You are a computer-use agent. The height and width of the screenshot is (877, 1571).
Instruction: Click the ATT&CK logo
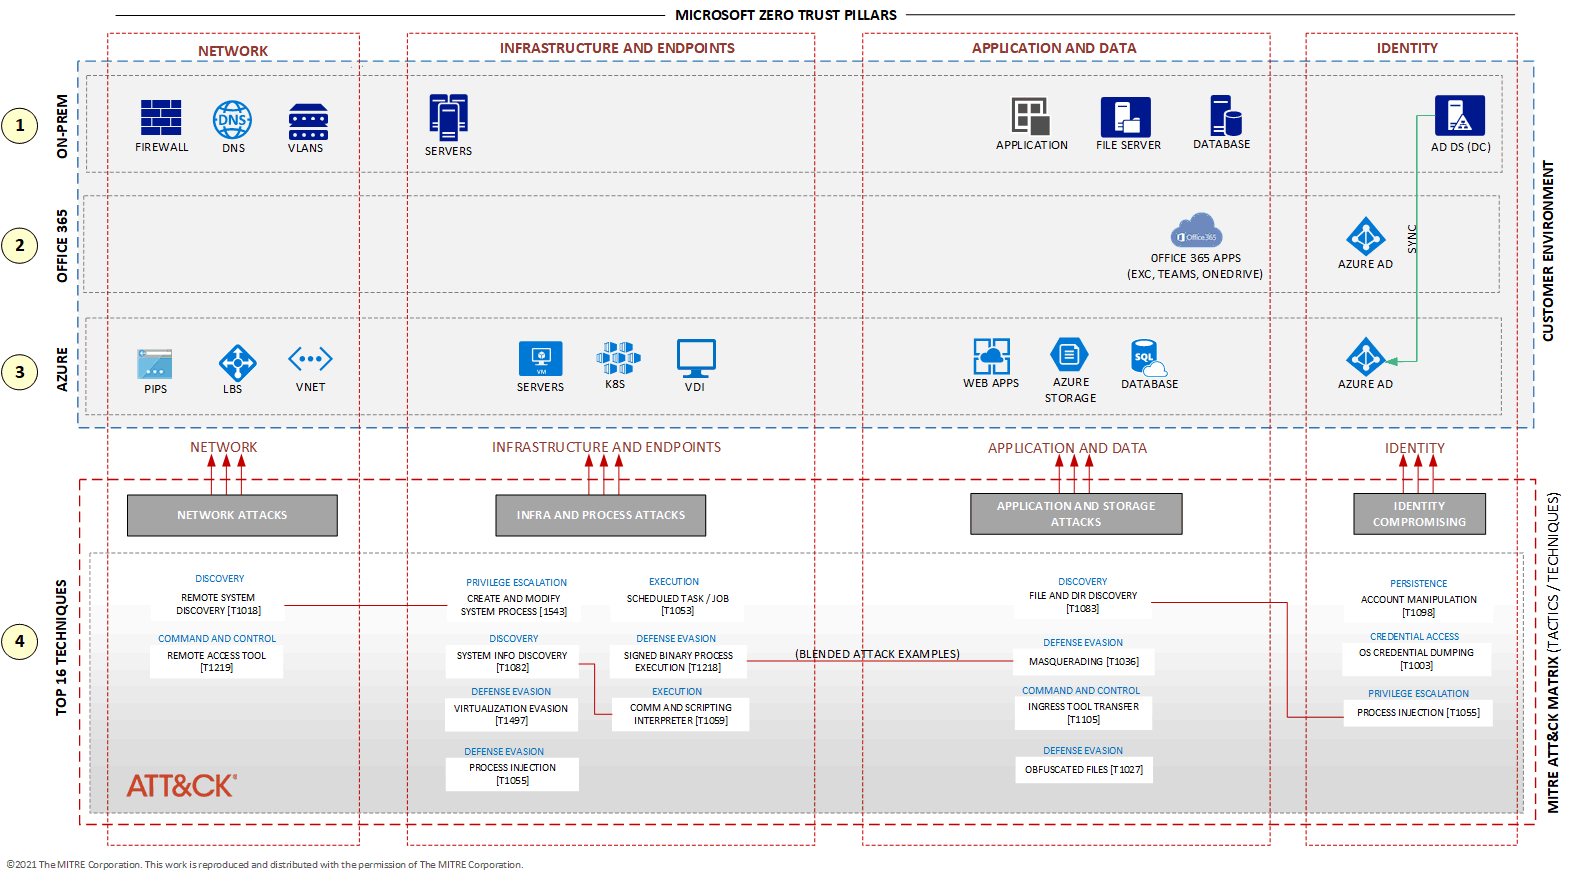point(182,786)
